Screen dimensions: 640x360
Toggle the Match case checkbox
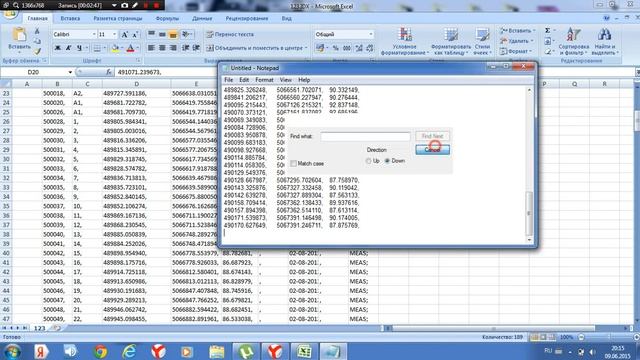(293, 163)
